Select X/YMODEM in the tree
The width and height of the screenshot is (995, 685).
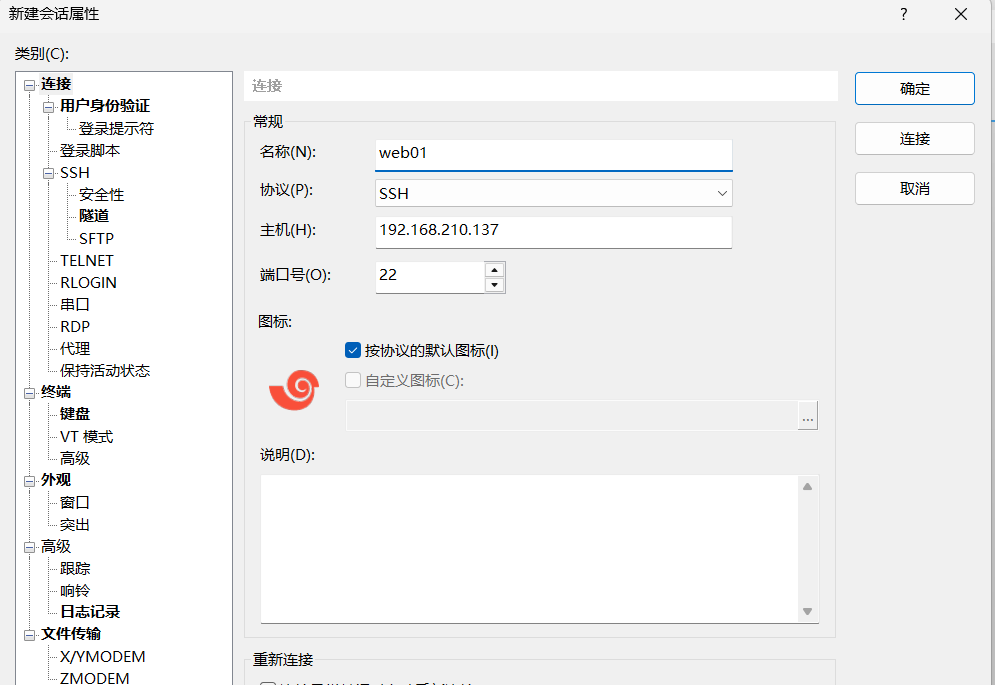(x=102, y=656)
